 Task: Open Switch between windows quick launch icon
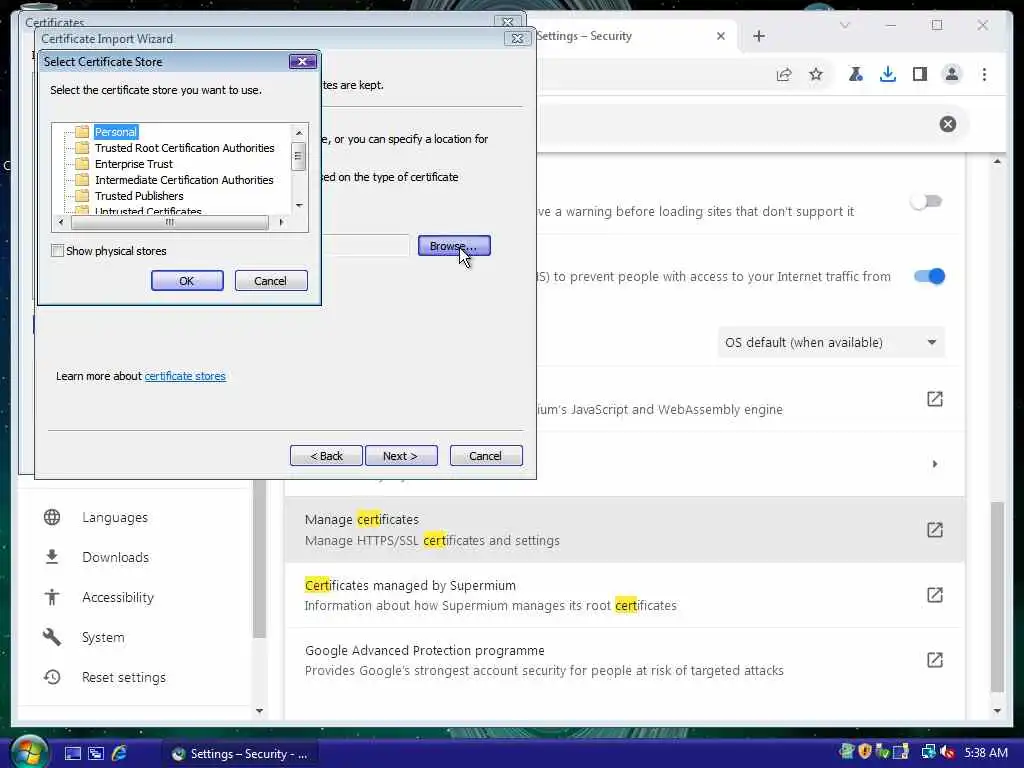[x=96, y=754]
